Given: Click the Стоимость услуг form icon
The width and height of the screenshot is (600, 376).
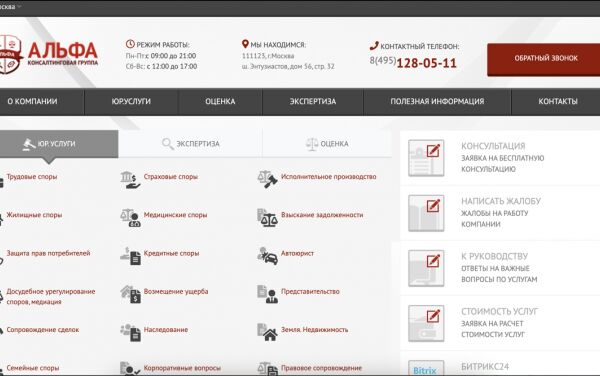Looking at the screenshot, I should [x=426, y=323].
